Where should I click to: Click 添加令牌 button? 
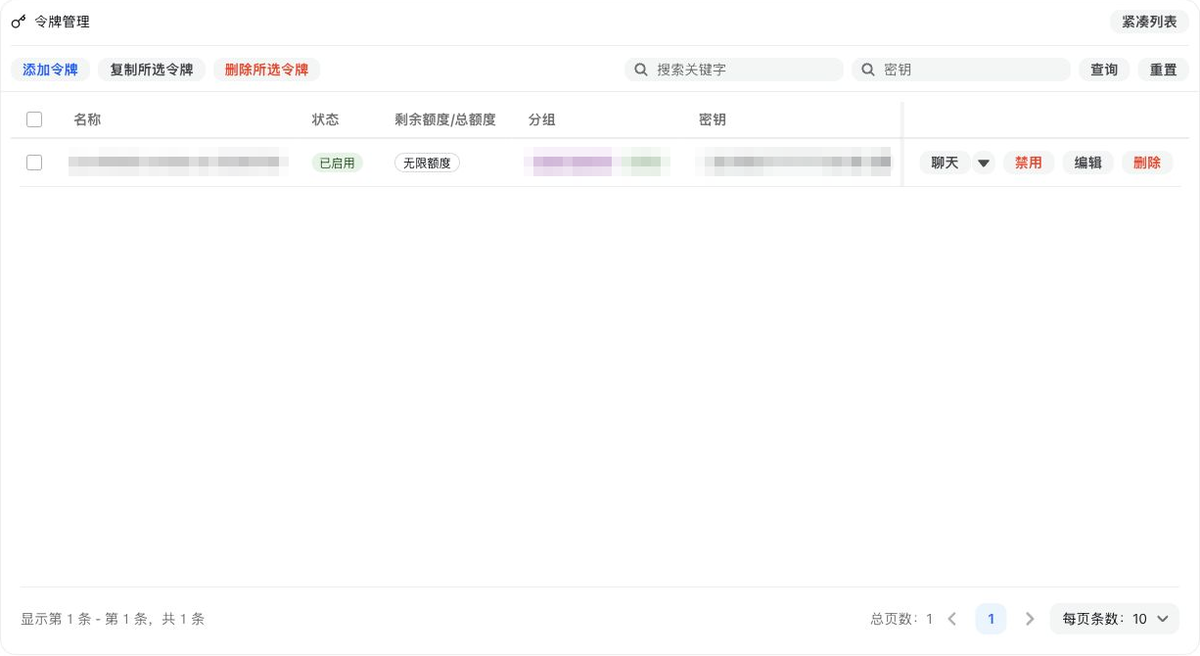coord(50,70)
